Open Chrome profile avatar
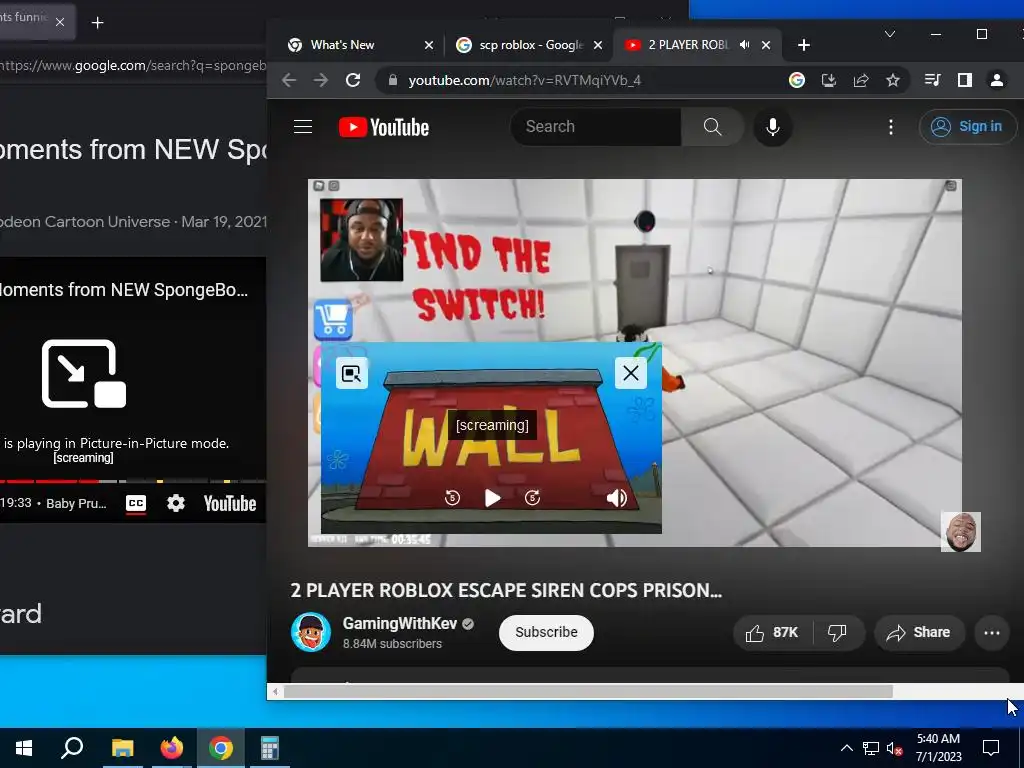The width and height of the screenshot is (1024, 768). coord(997,80)
